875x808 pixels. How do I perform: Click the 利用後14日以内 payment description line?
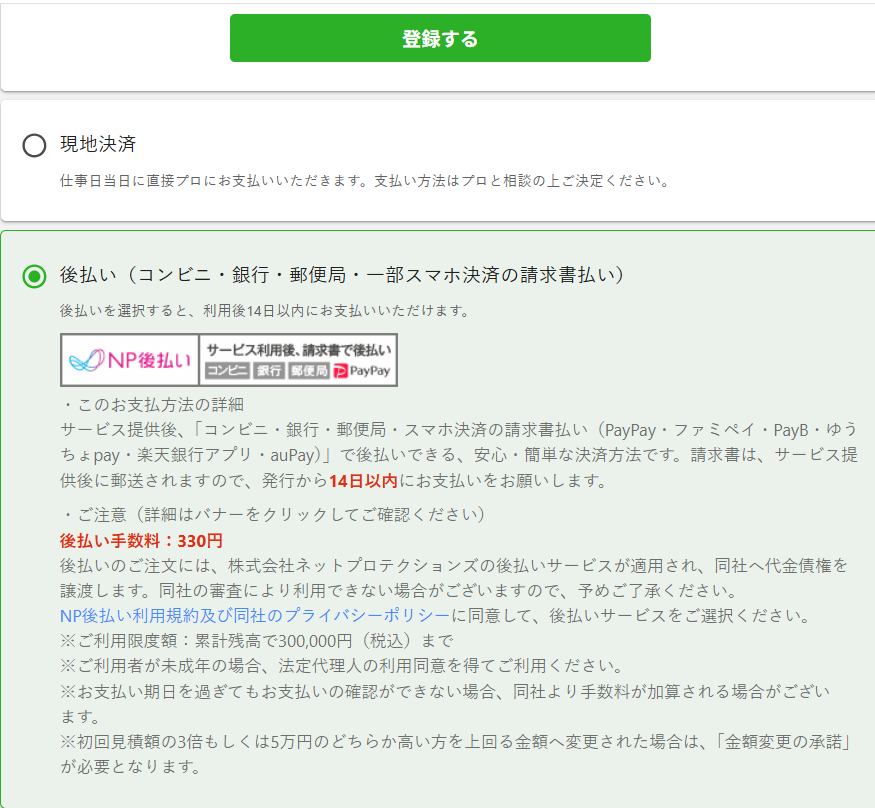tap(265, 311)
